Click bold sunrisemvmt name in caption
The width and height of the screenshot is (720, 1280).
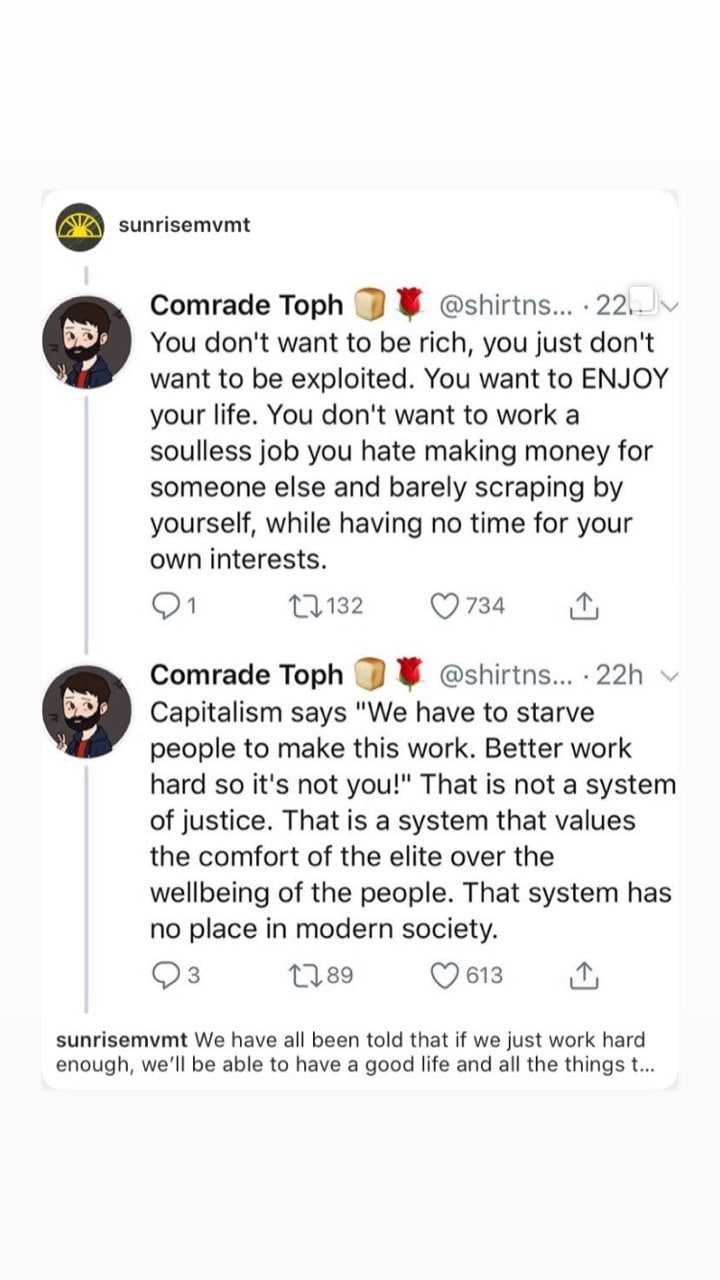[x=120, y=1040]
